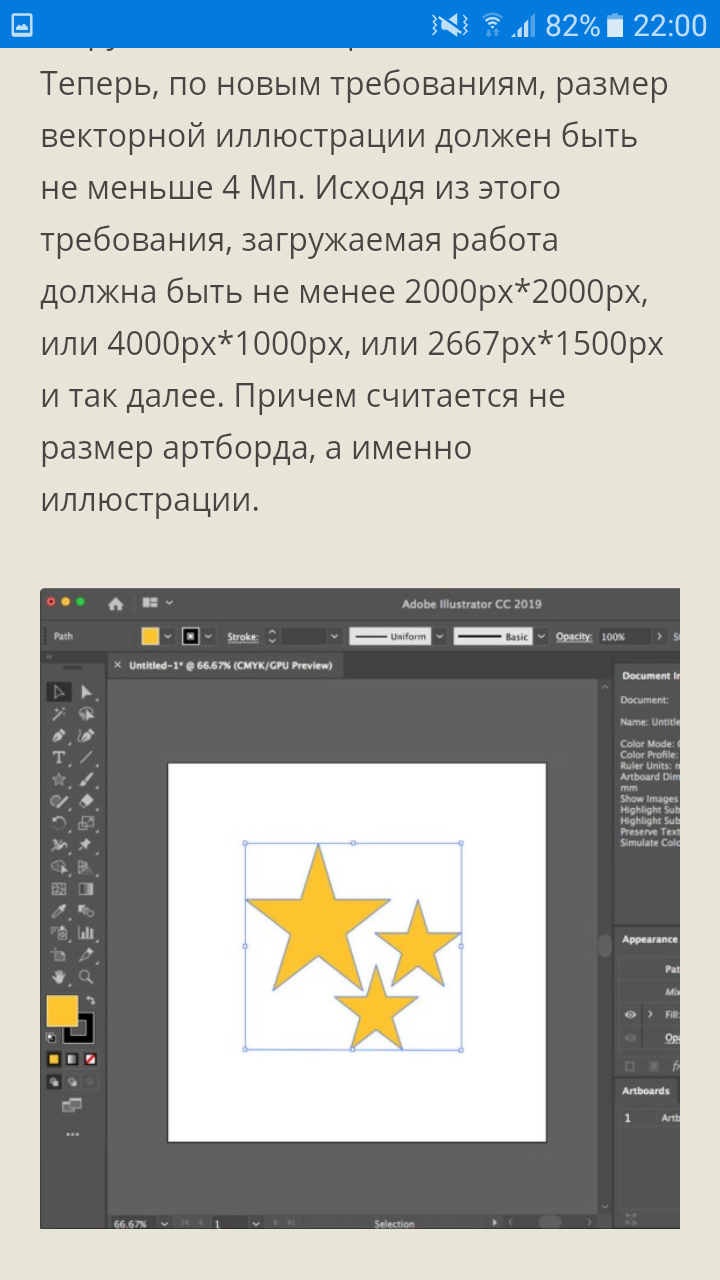This screenshot has width=720, height=1280.
Task: Pick the Magic Wand tool
Action: click(58, 714)
